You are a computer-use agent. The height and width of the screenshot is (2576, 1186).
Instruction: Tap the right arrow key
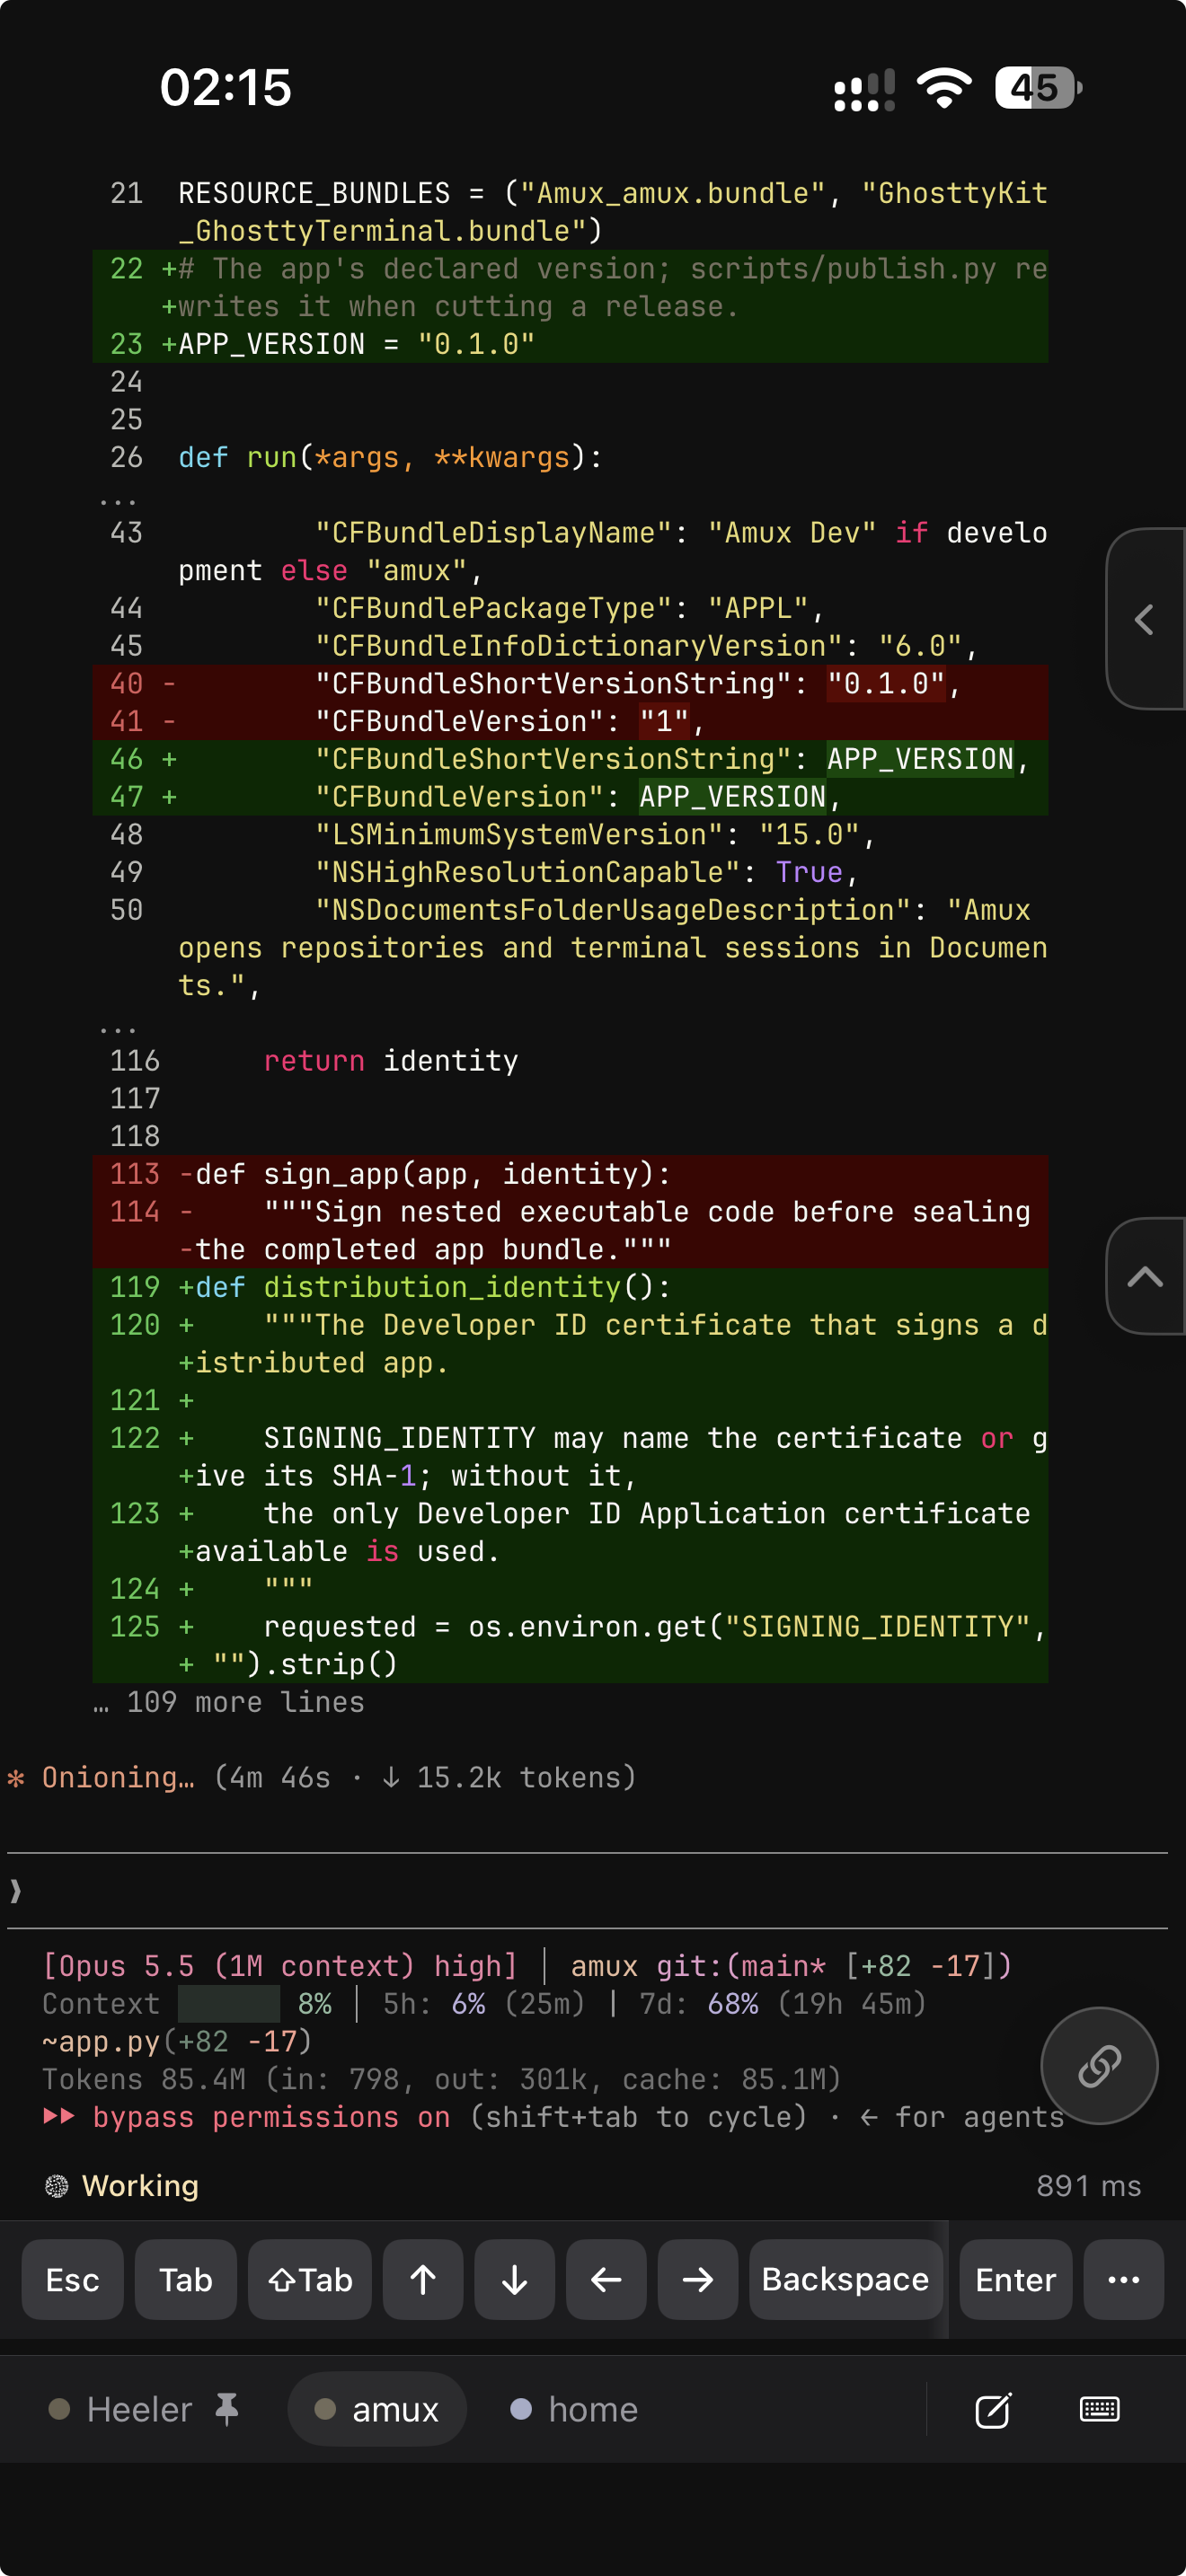(698, 2279)
